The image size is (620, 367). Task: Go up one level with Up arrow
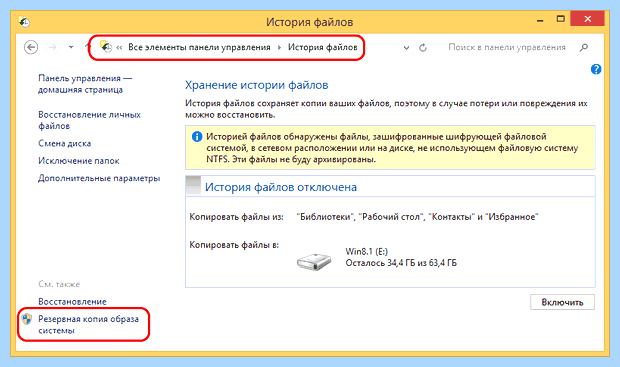click(87, 47)
